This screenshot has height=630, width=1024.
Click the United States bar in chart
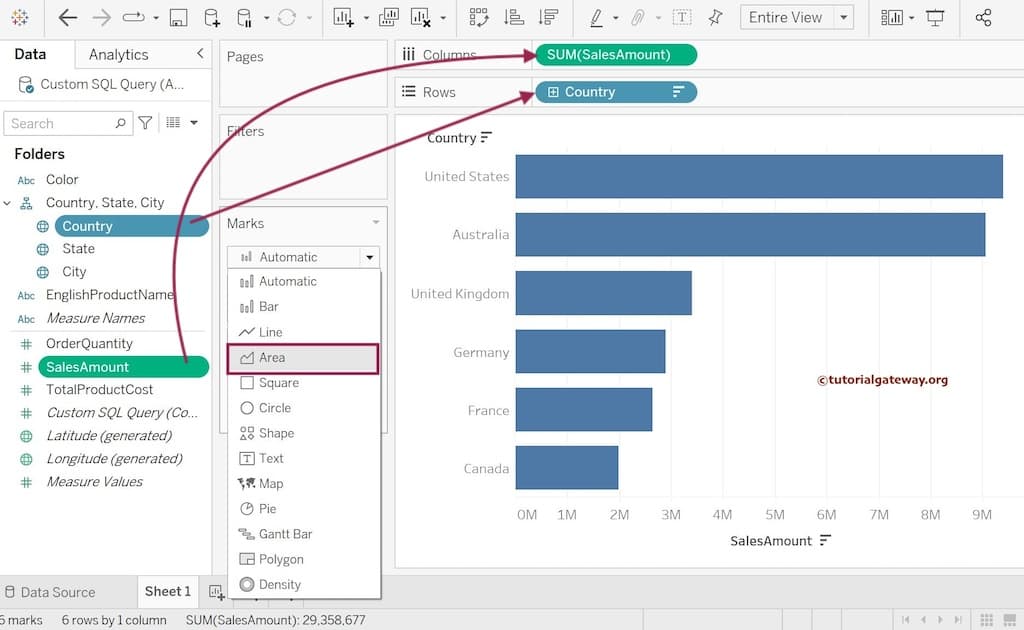click(x=758, y=177)
